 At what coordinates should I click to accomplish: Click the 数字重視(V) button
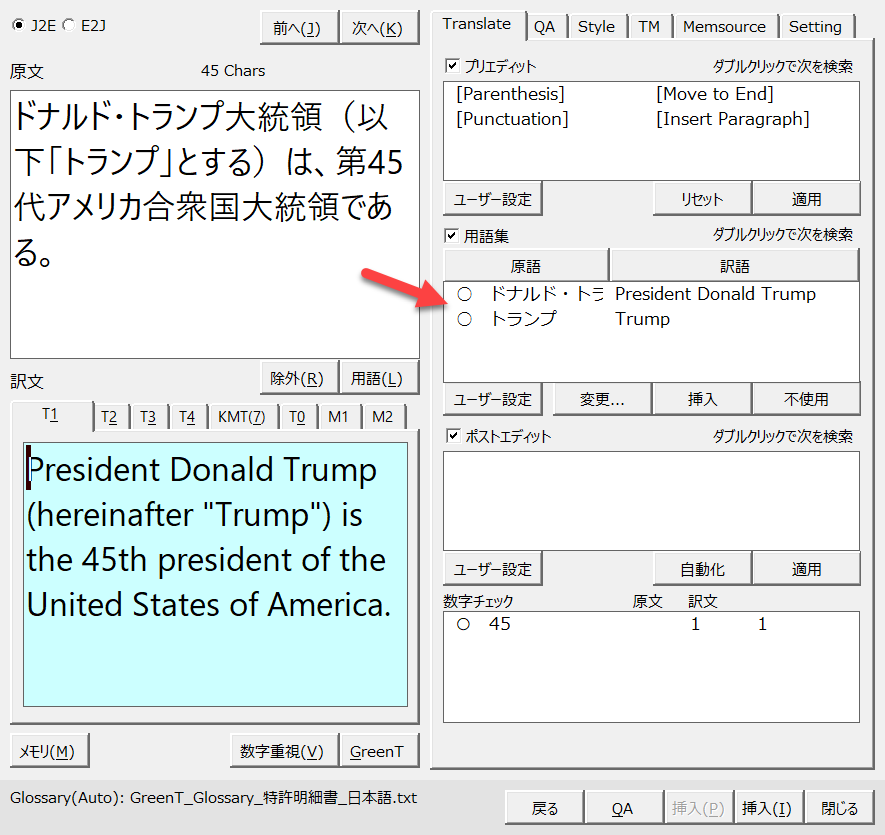click(x=282, y=751)
